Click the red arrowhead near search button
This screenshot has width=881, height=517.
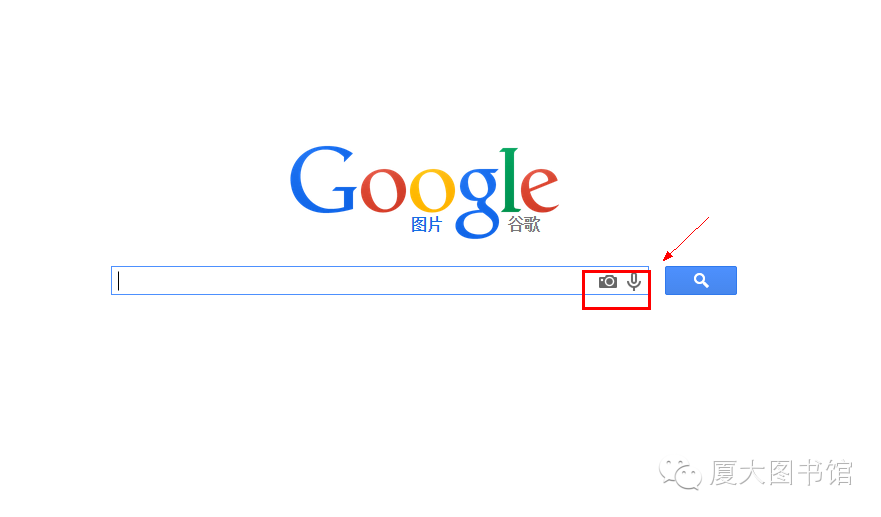click(x=667, y=256)
